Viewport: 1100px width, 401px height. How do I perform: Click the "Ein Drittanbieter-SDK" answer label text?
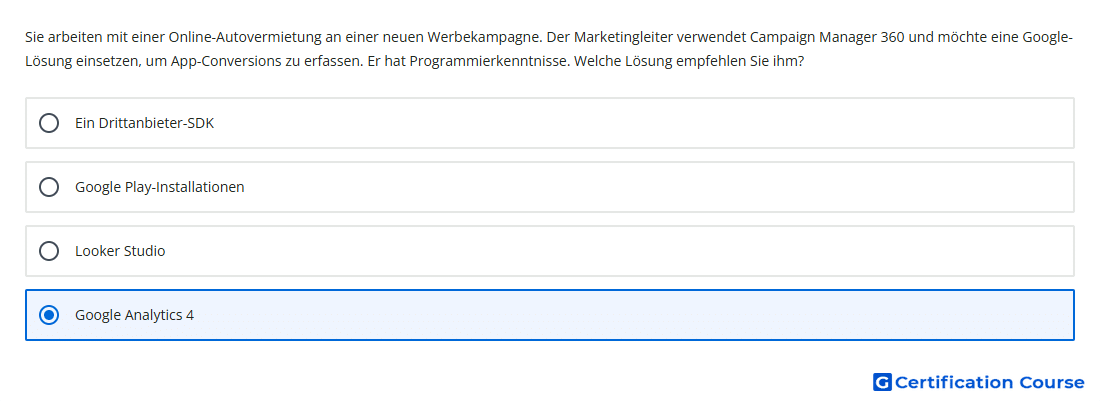coord(145,123)
